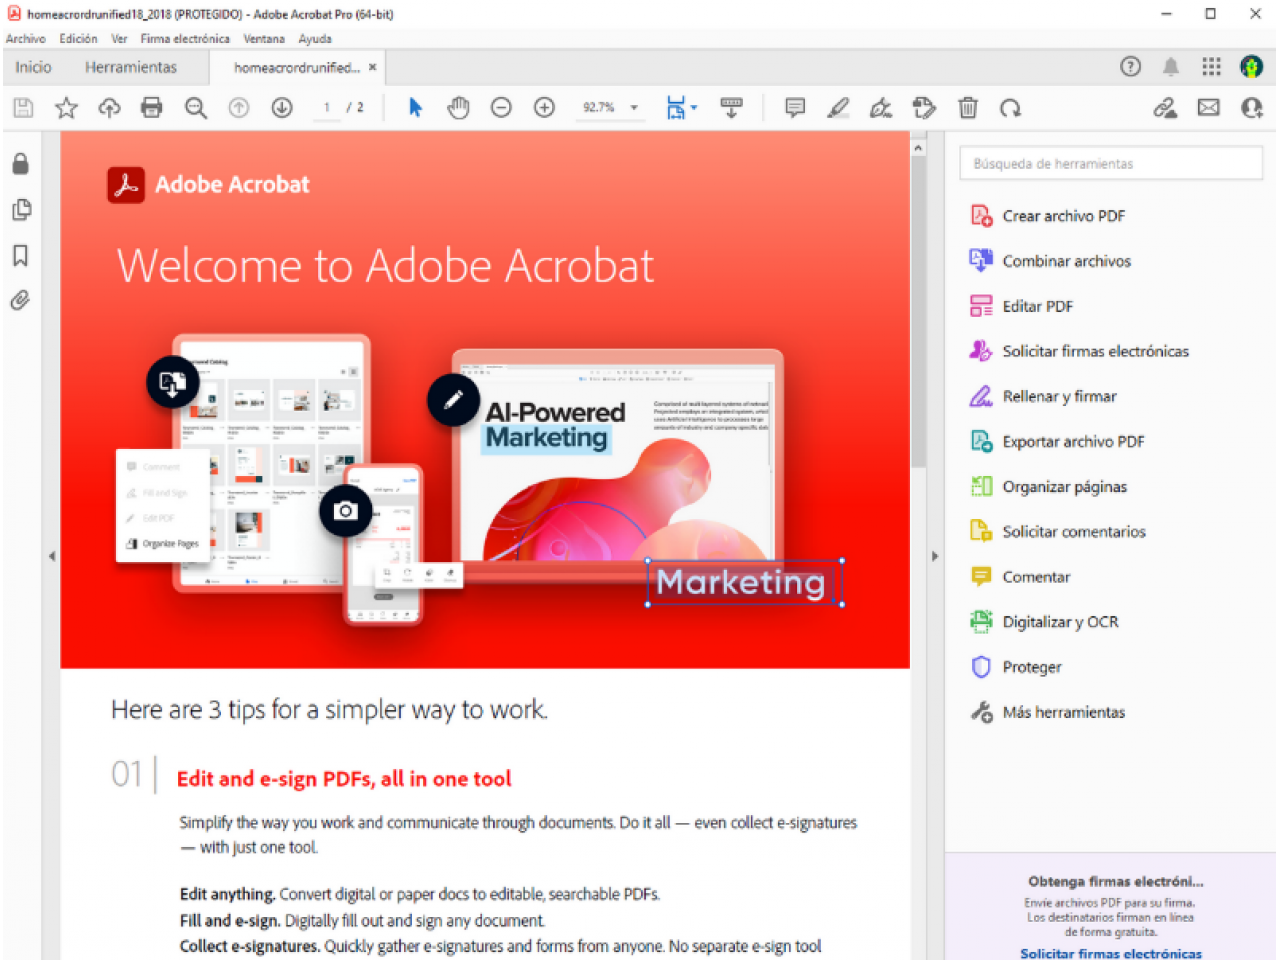1280x960 pixels.
Task: Print the document with the printer icon
Action: (x=152, y=107)
